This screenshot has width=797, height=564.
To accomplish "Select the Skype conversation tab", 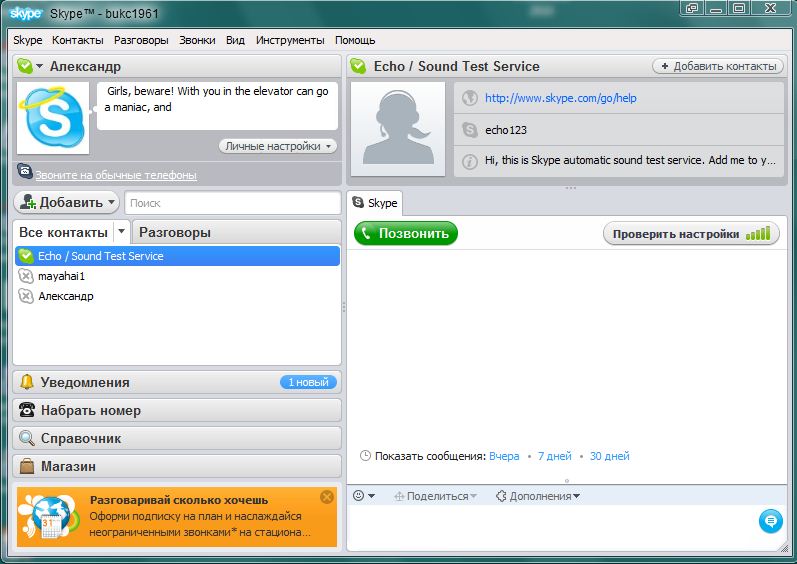I will (x=375, y=203).
